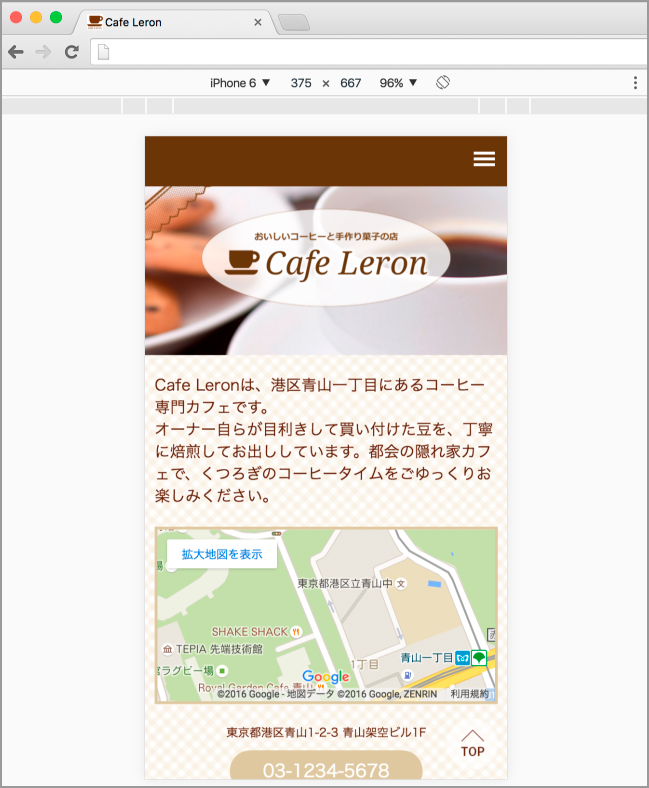649x788 pixels.
Task: Expand the iPhone 6 device dropdown
Action: point(240,83)
